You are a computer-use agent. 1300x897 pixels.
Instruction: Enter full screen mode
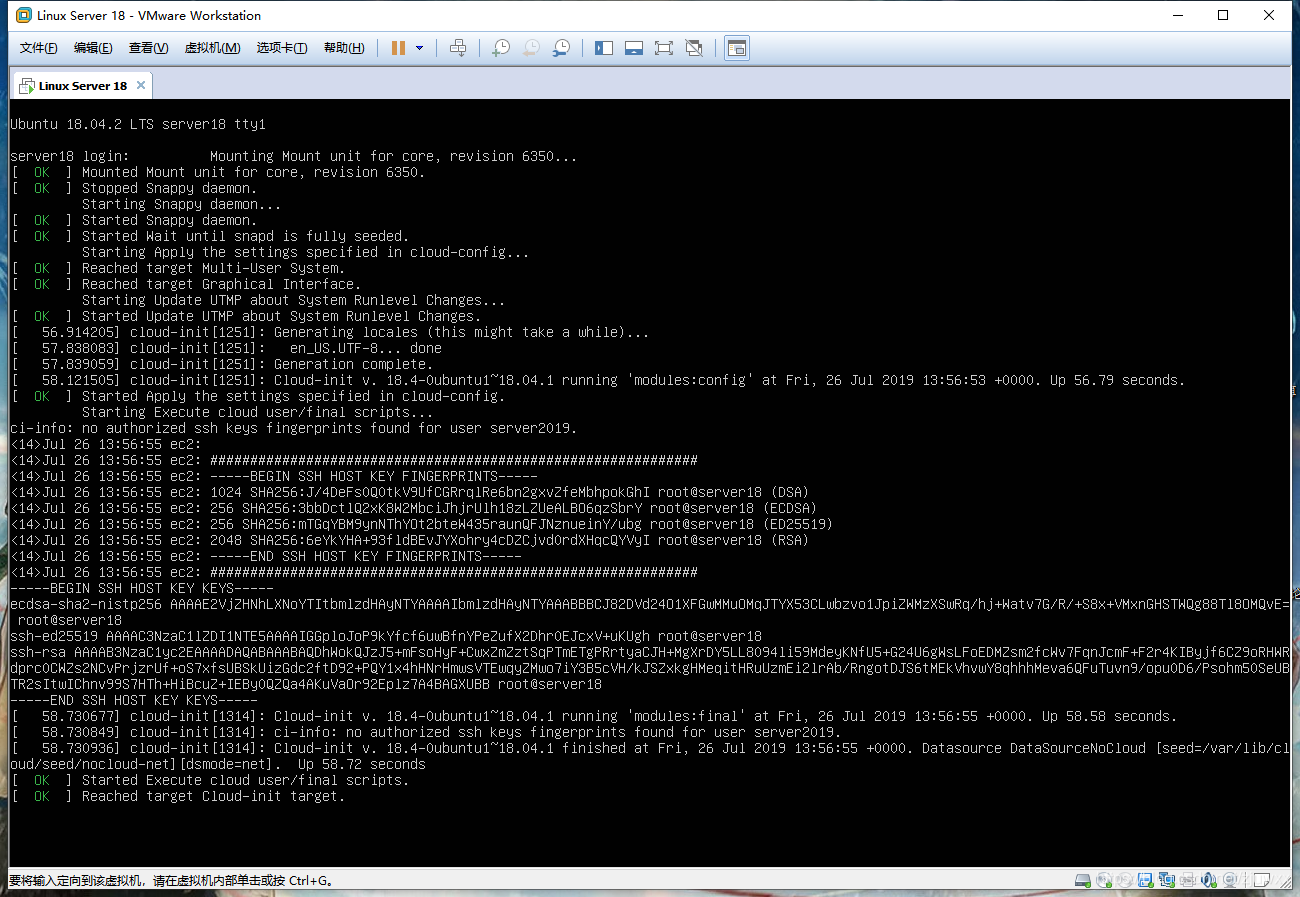pos(664,48)
